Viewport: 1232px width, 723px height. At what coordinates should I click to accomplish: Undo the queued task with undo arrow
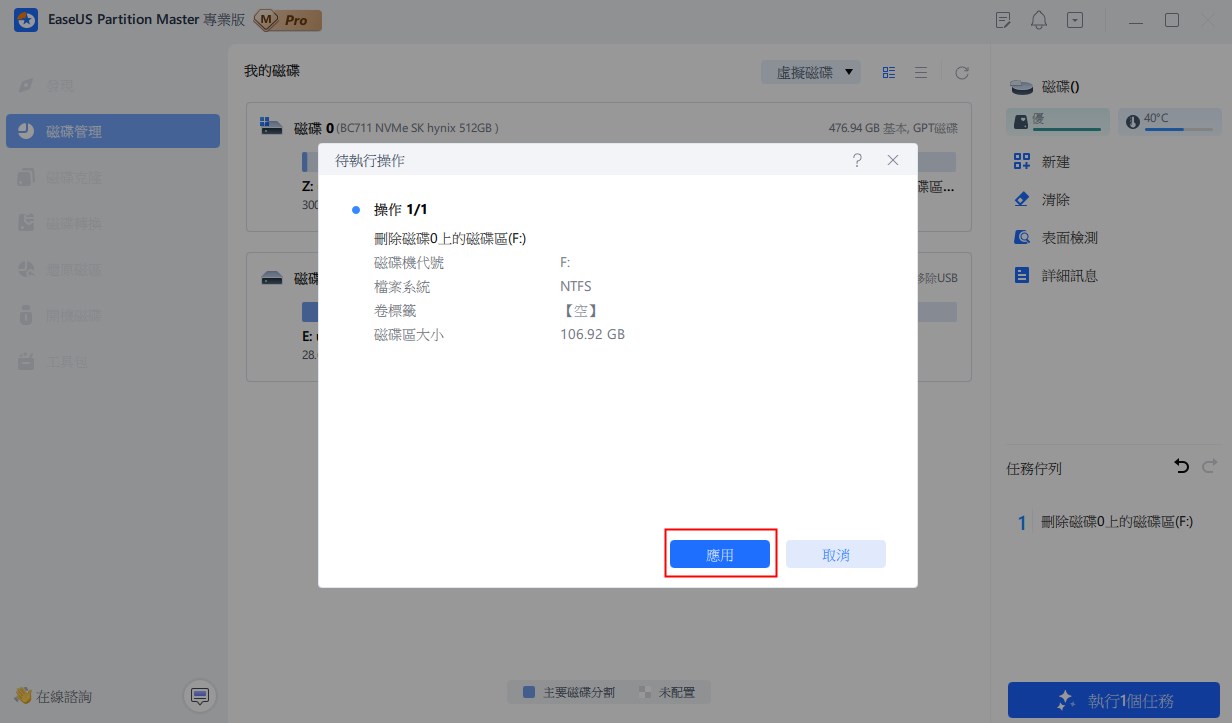(1181, 467)
